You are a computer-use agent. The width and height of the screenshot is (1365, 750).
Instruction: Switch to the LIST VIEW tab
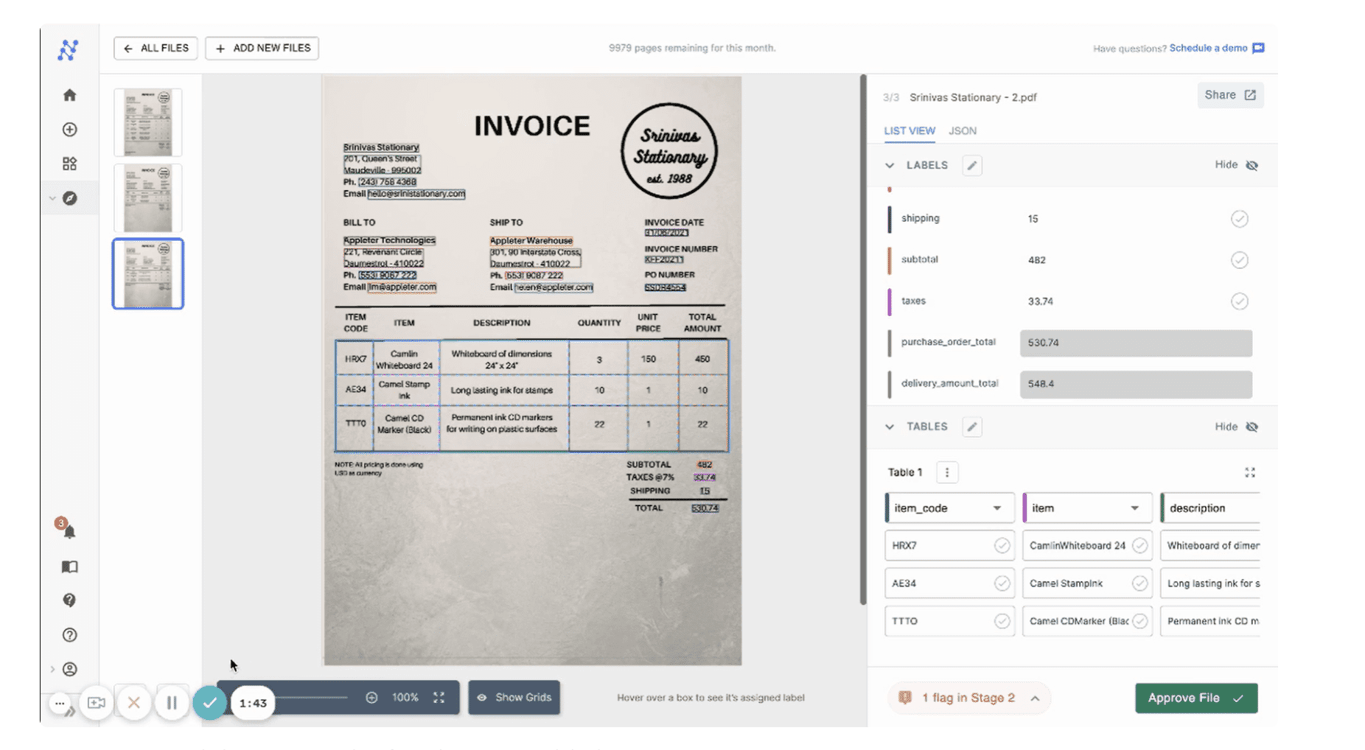(909, 130)
